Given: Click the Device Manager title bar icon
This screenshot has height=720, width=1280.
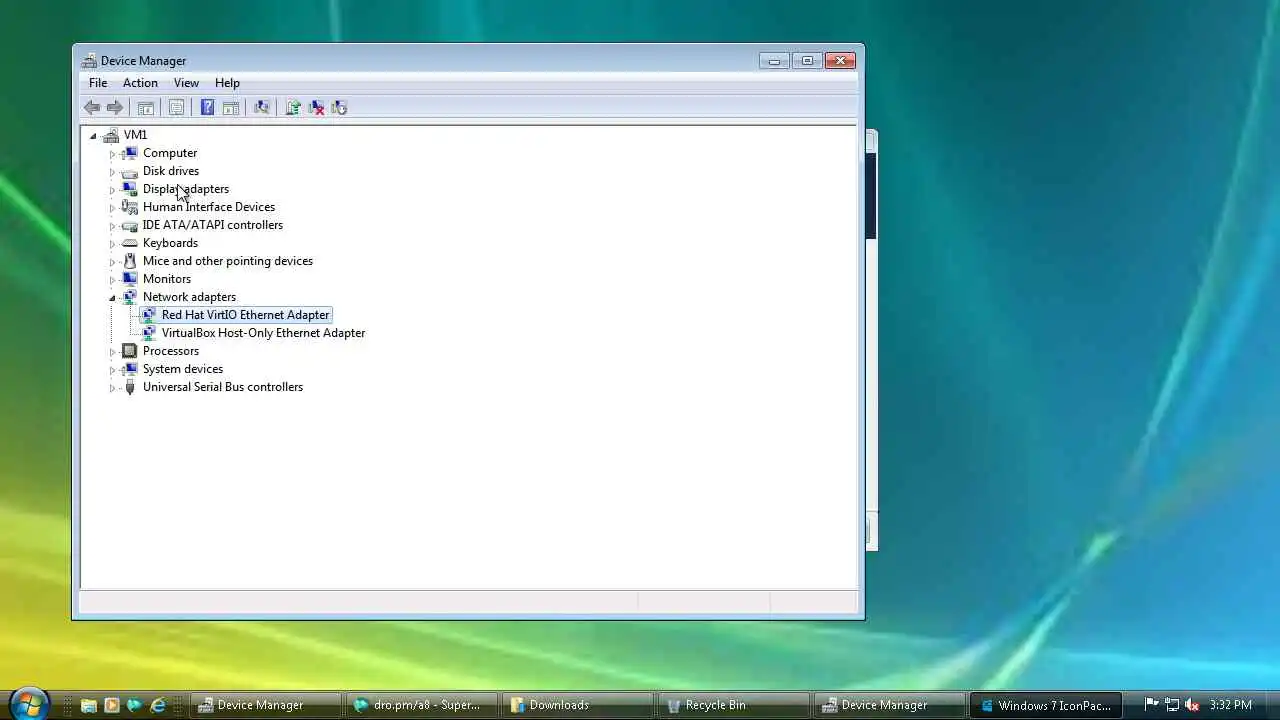Looking at the screenshot, I should point(89,61).
